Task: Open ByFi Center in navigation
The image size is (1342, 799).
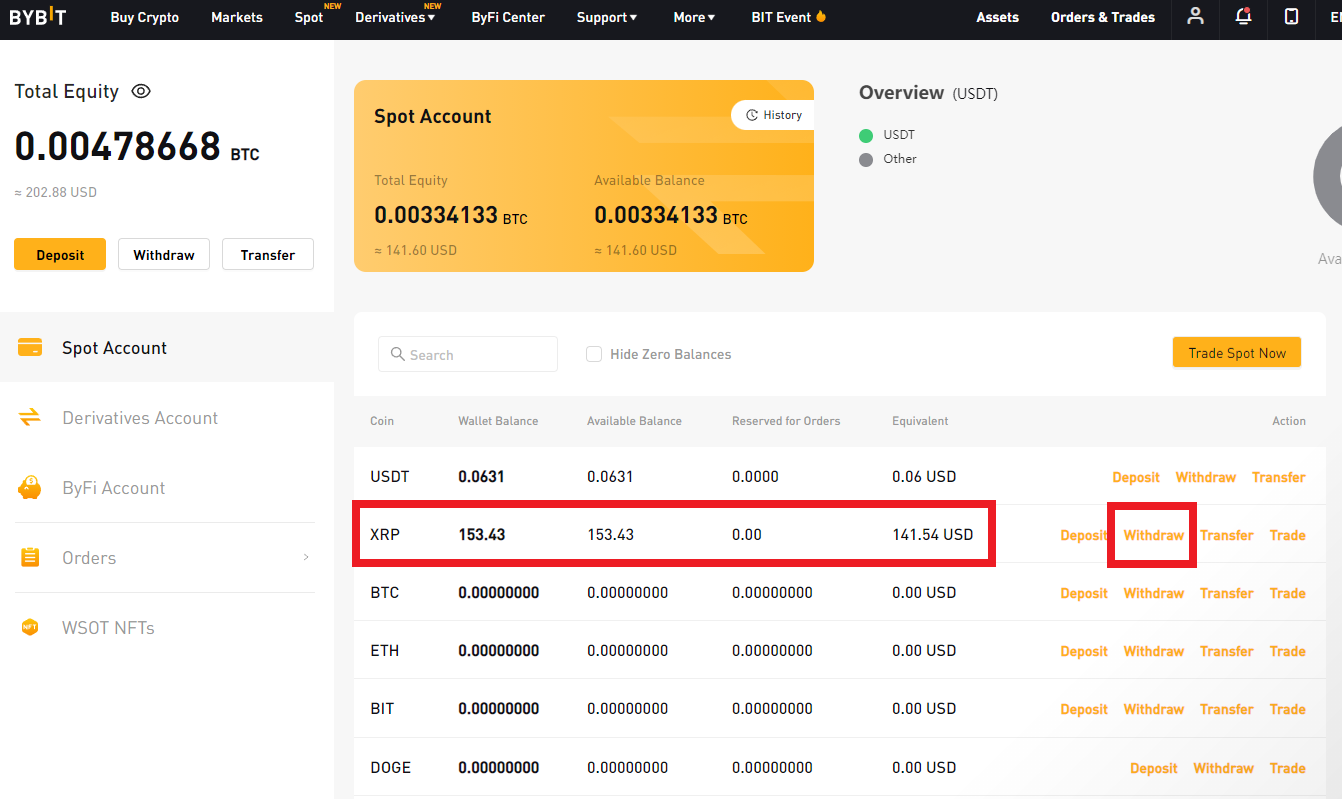Action: point(506,17)
